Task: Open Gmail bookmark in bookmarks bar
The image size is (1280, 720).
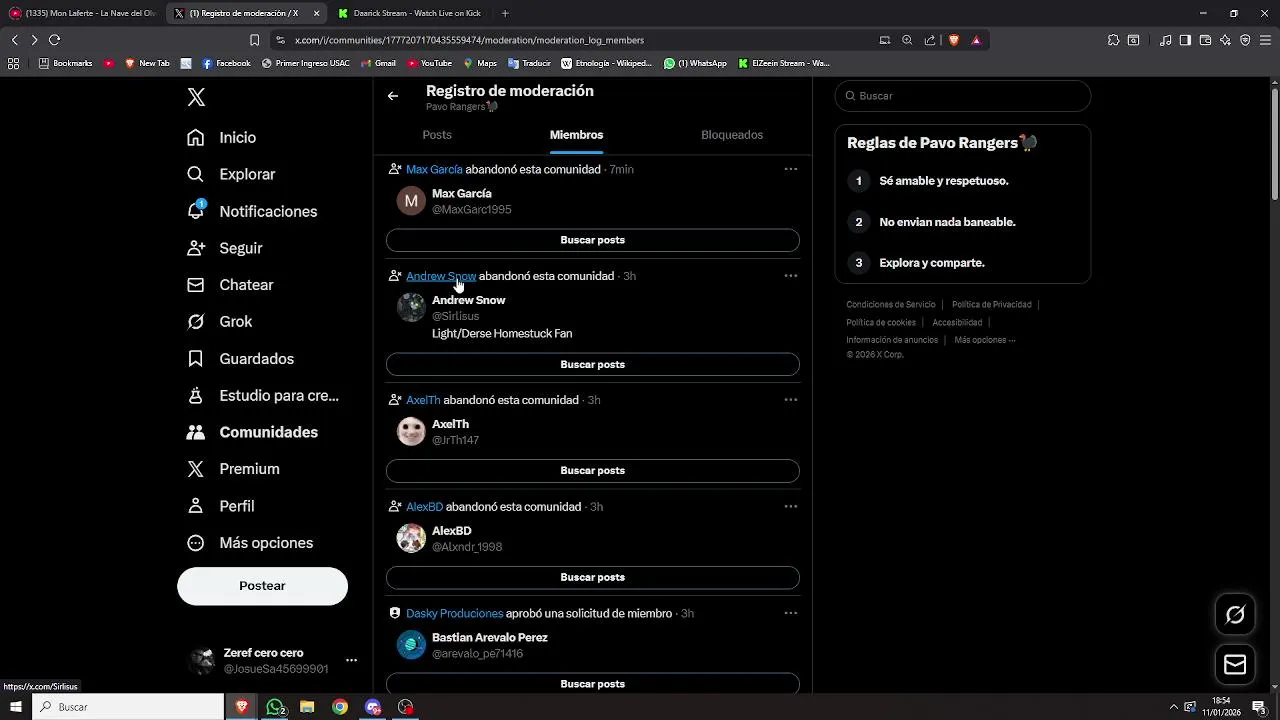Action: pyautogui.click(x=378, y=63)
